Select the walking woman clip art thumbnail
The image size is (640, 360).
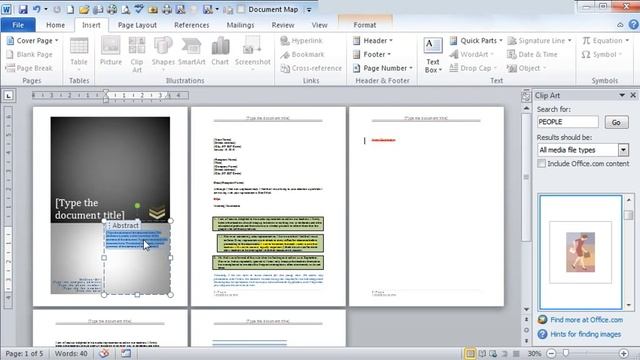point(580,252)
